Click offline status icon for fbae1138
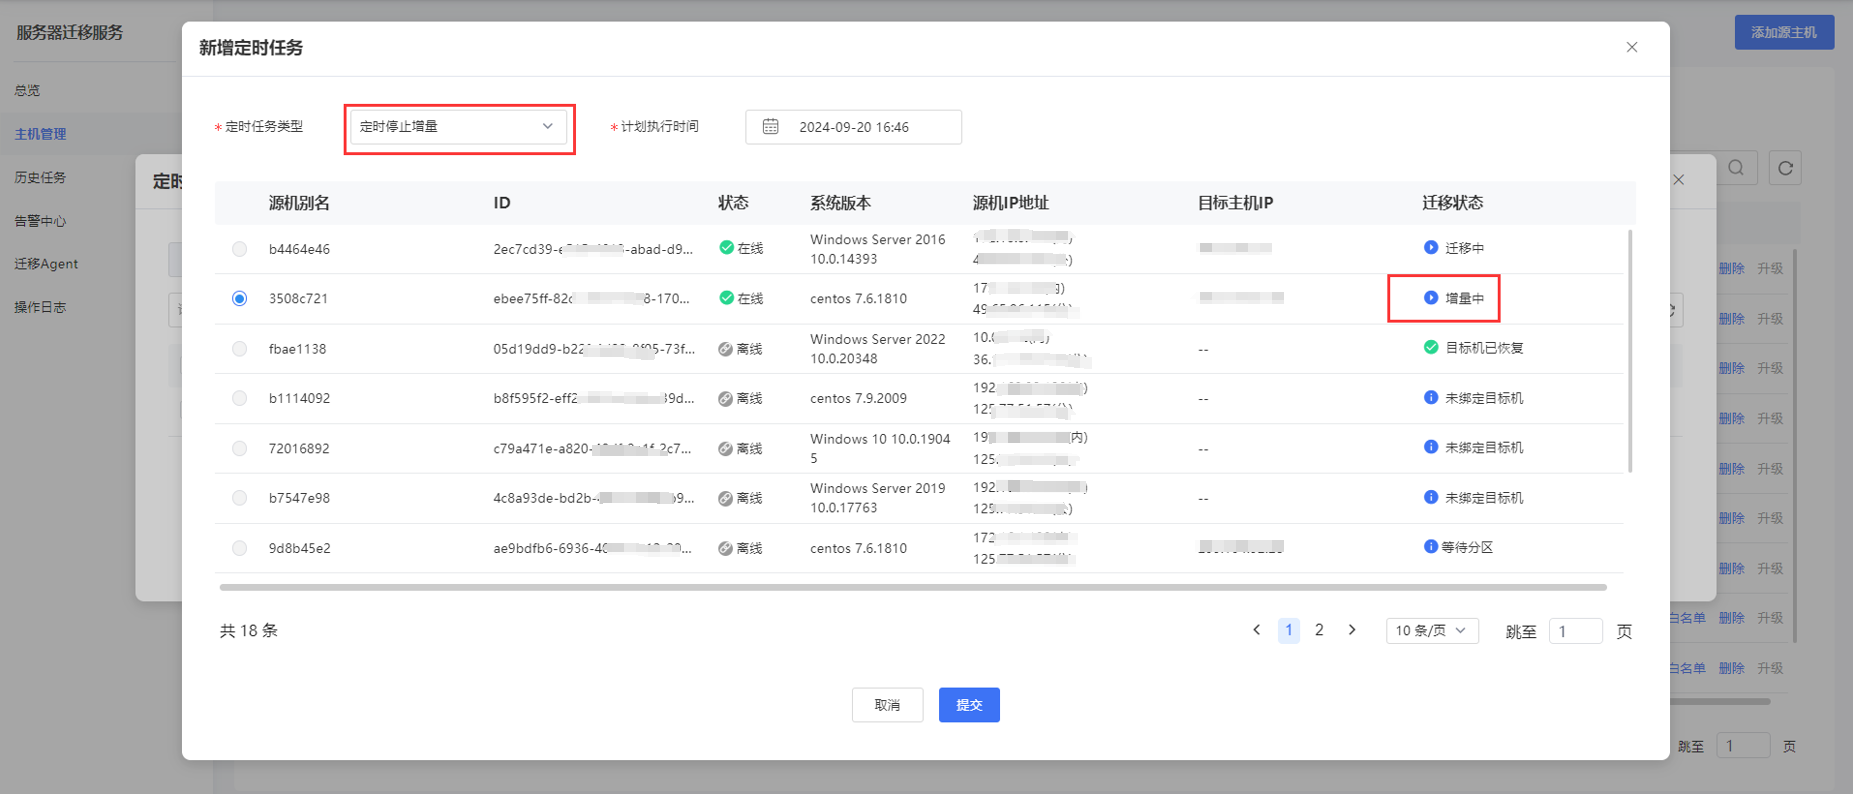 click(725, 349)
